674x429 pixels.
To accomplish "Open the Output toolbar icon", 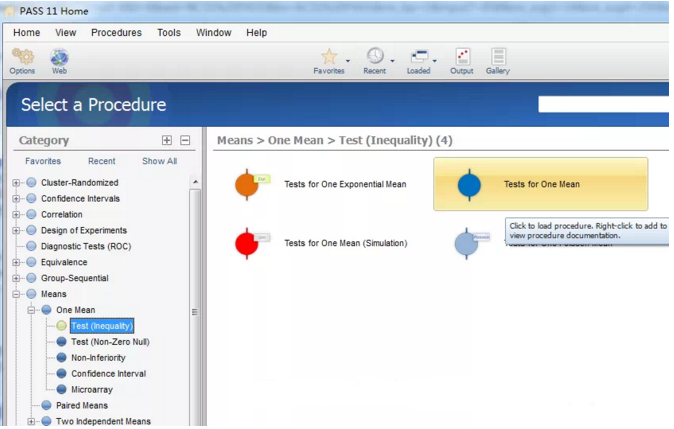I will [x=462, y=57].
